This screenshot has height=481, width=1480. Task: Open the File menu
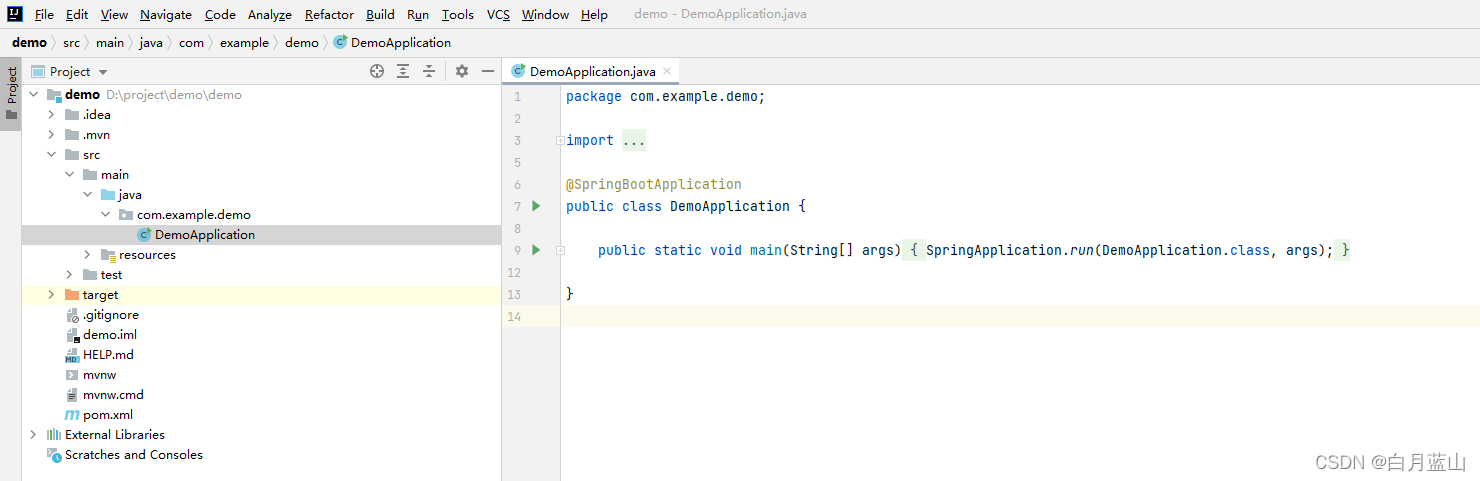click(44, 14)
